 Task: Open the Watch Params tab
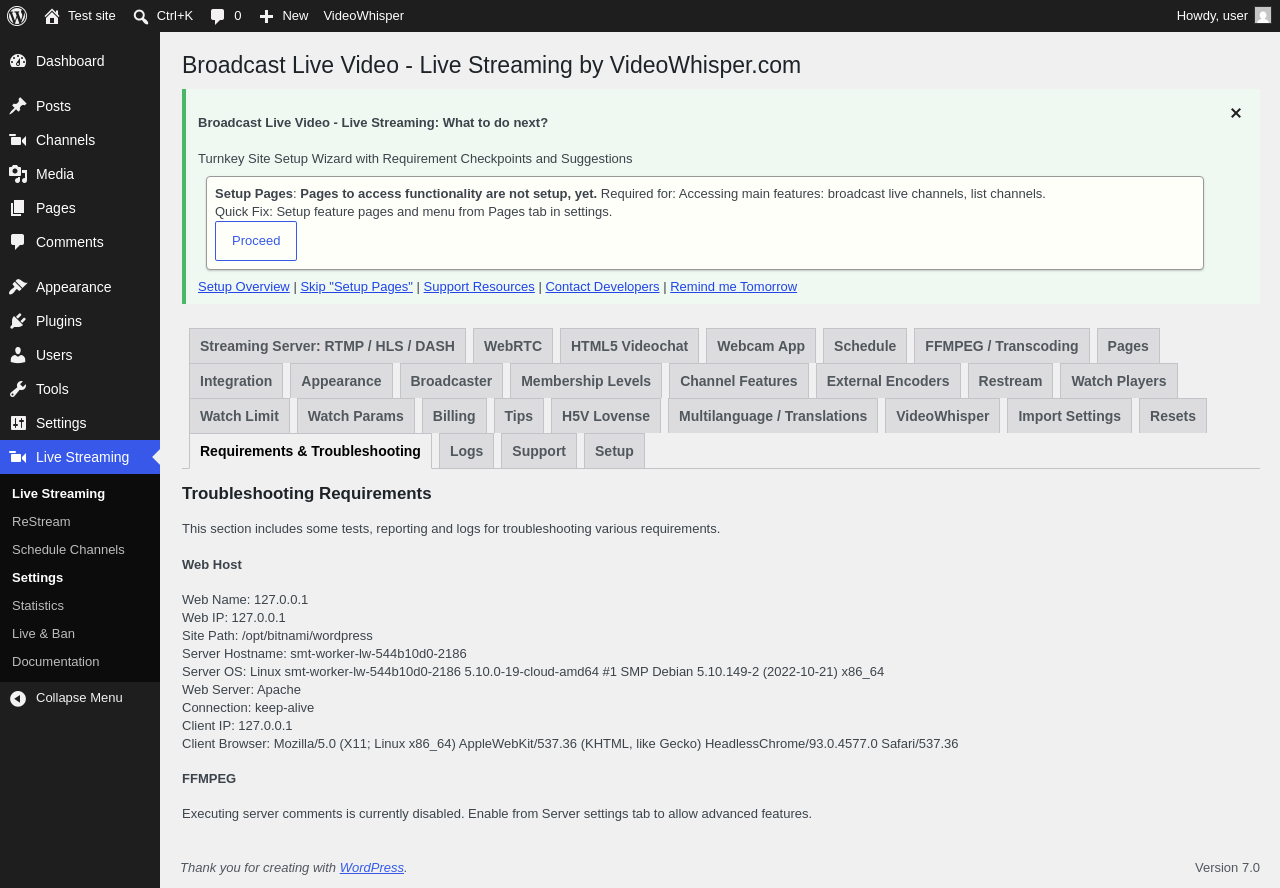point(356,416)
